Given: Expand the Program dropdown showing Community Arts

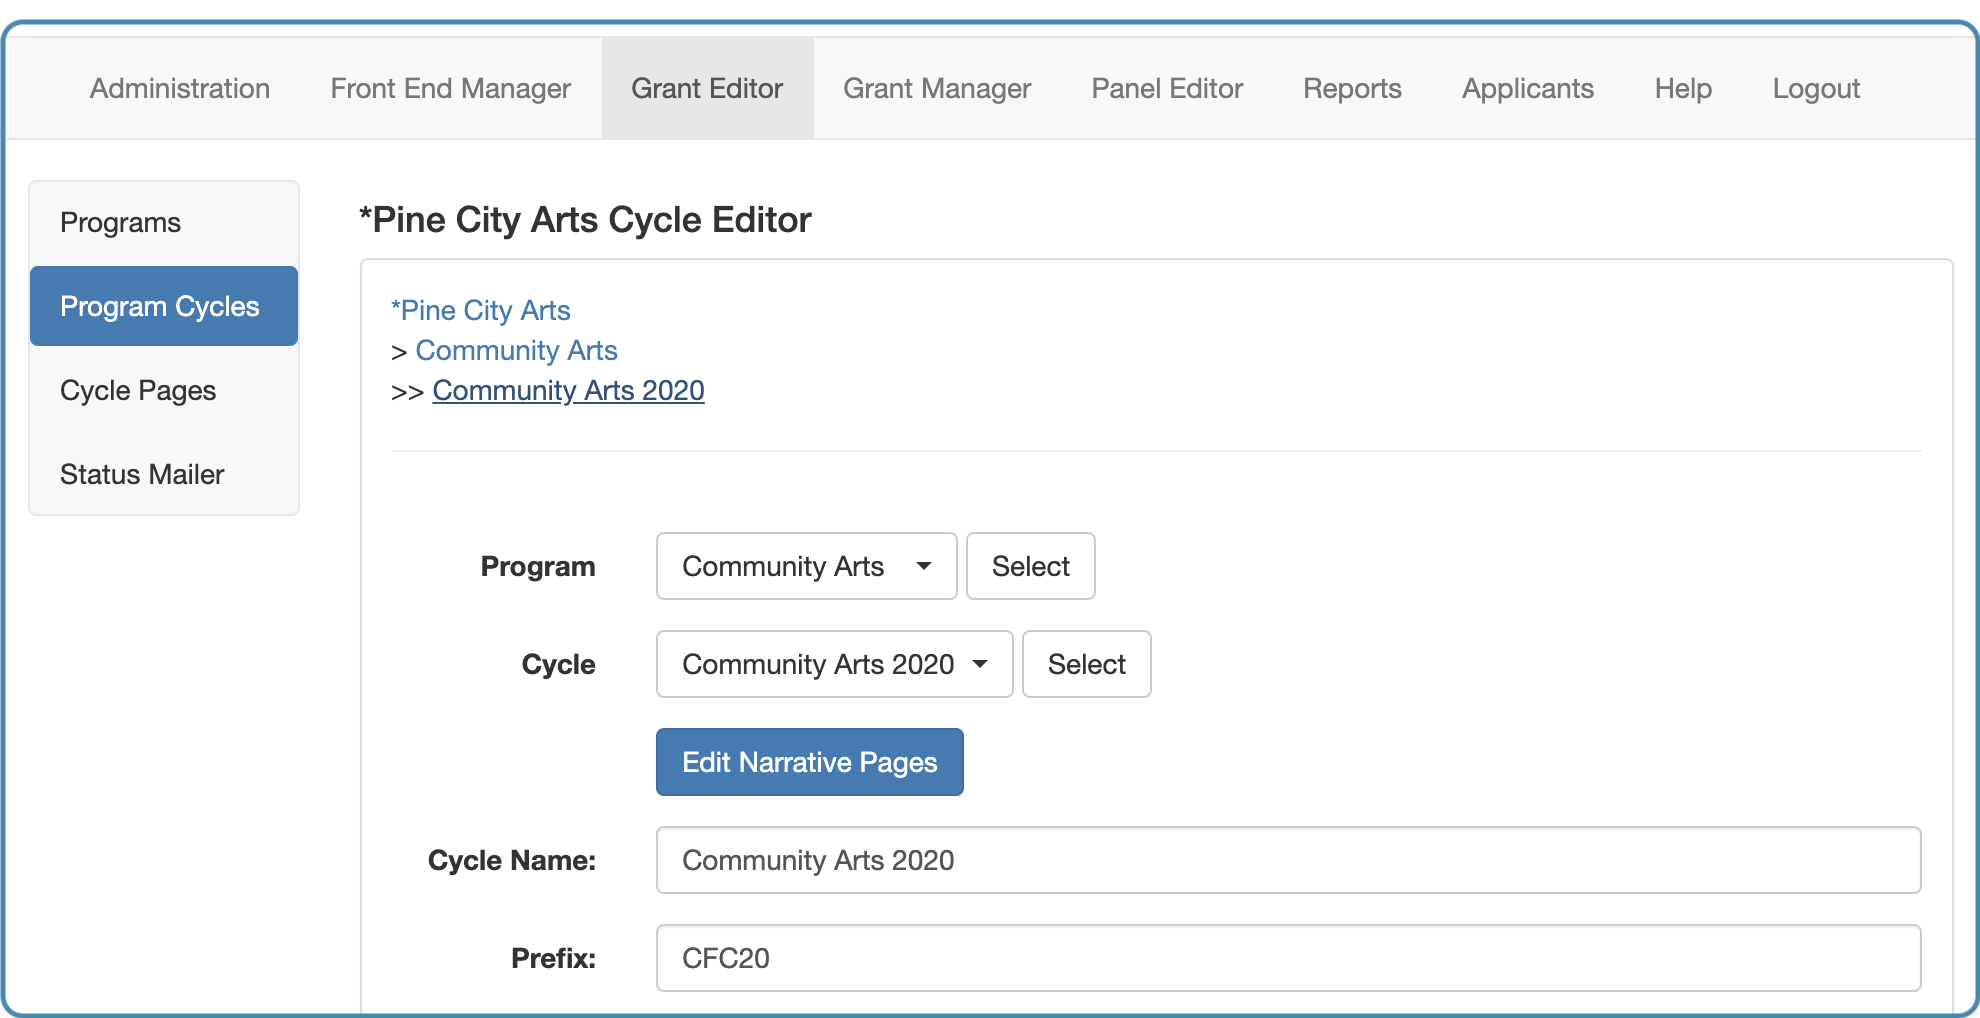Looking at the screenshot, I should (x=806, y=566).
